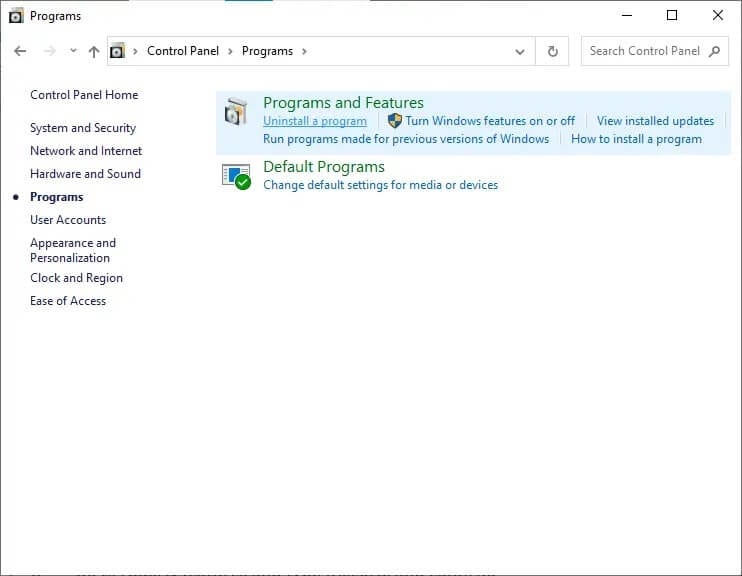Close the Programs window

pyautogui.click(x=717, y=15)
